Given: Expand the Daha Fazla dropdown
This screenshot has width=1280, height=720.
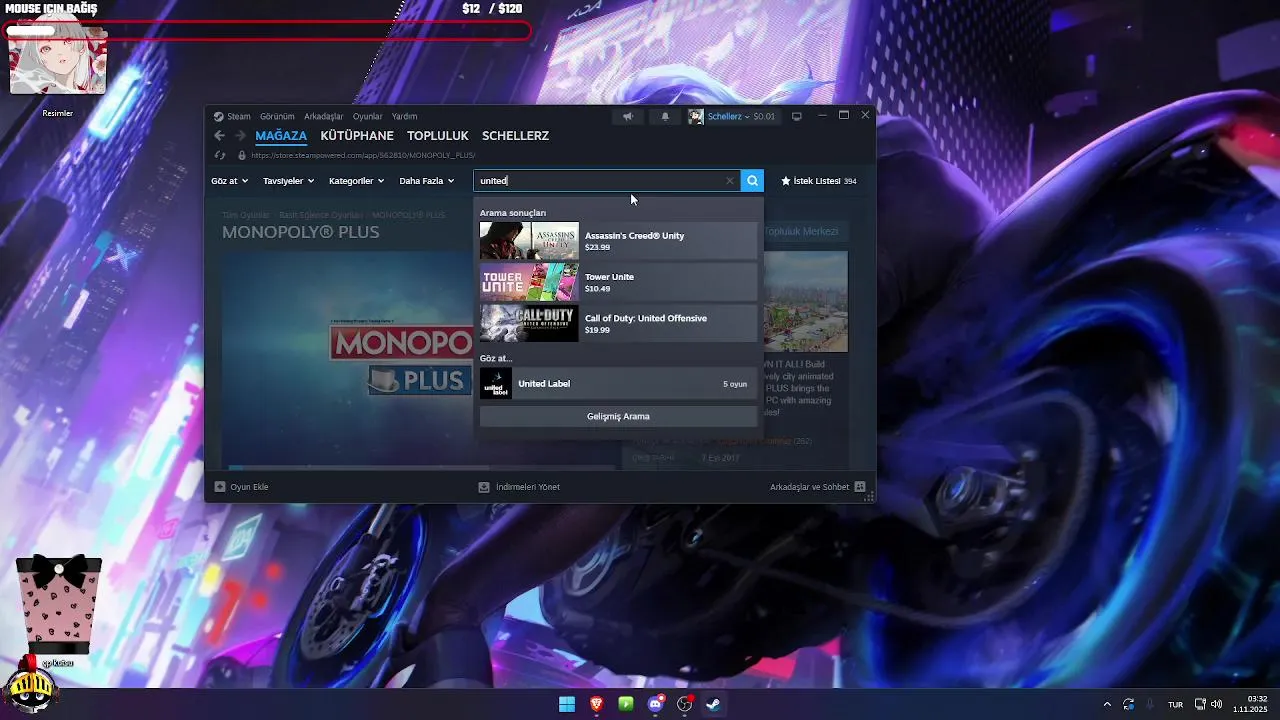Looking at the screenshot, I should pos(427,181).
